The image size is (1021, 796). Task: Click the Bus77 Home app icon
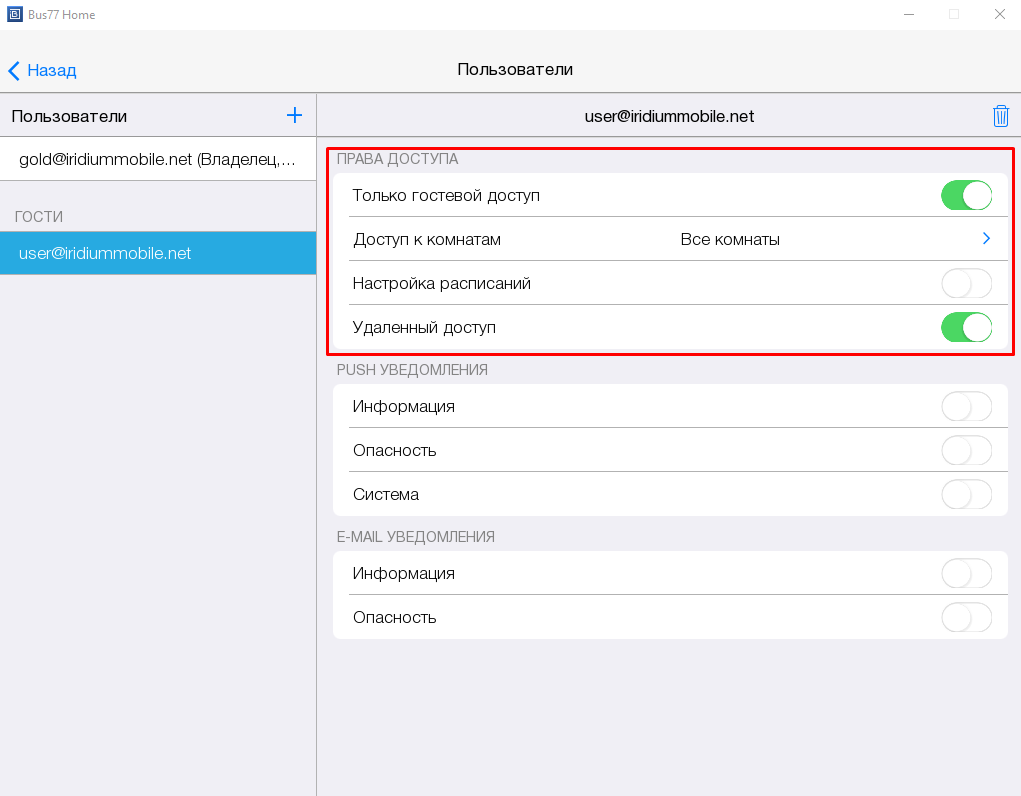(14, 14)
